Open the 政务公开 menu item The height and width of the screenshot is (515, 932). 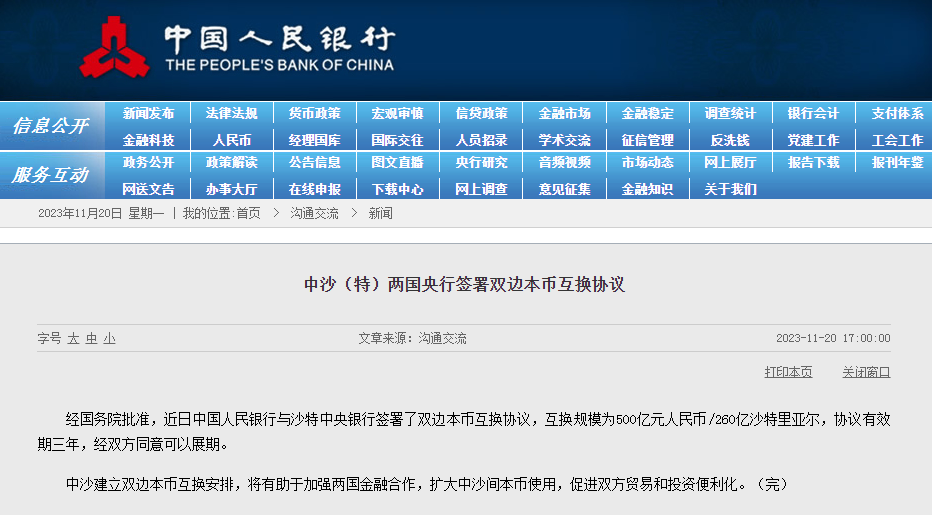[x=148, y=162]
